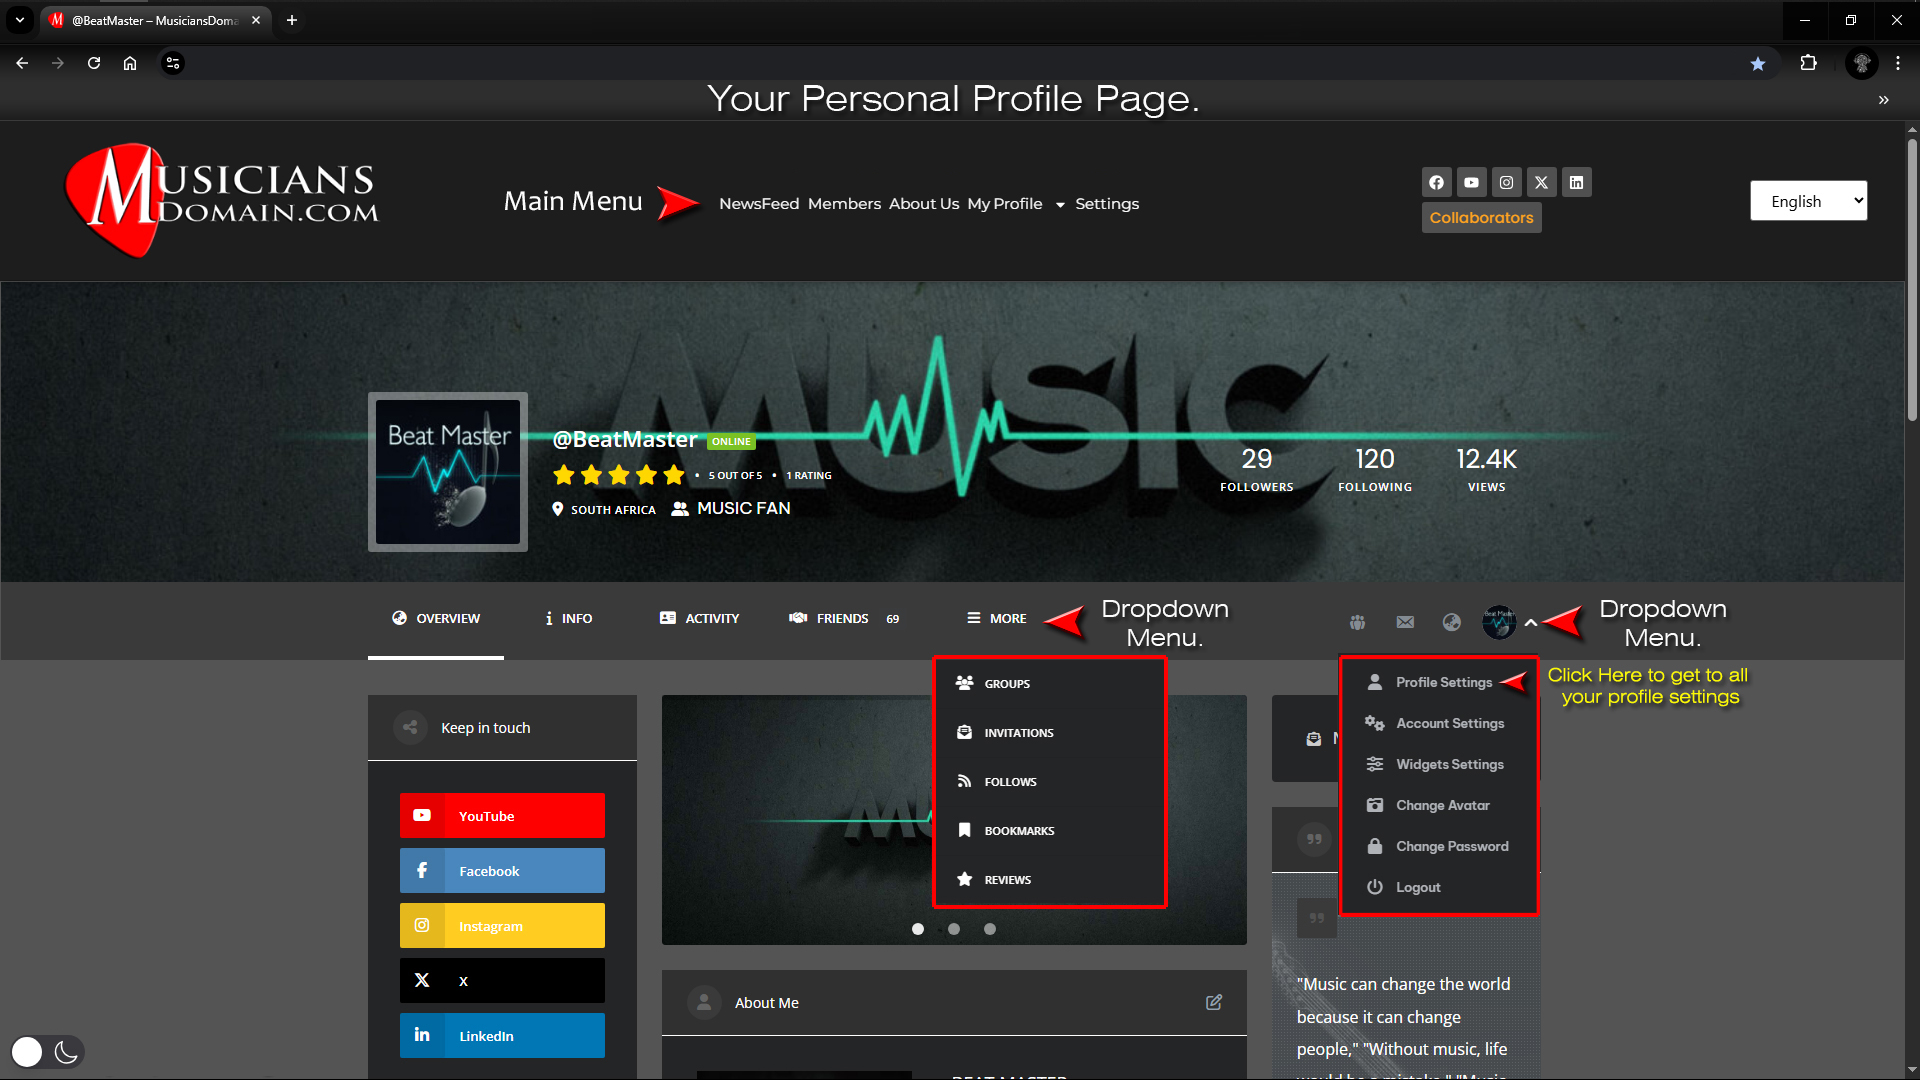Open the messages envelope icon
The image size is (1920, 1080).
click(1405, 622)
